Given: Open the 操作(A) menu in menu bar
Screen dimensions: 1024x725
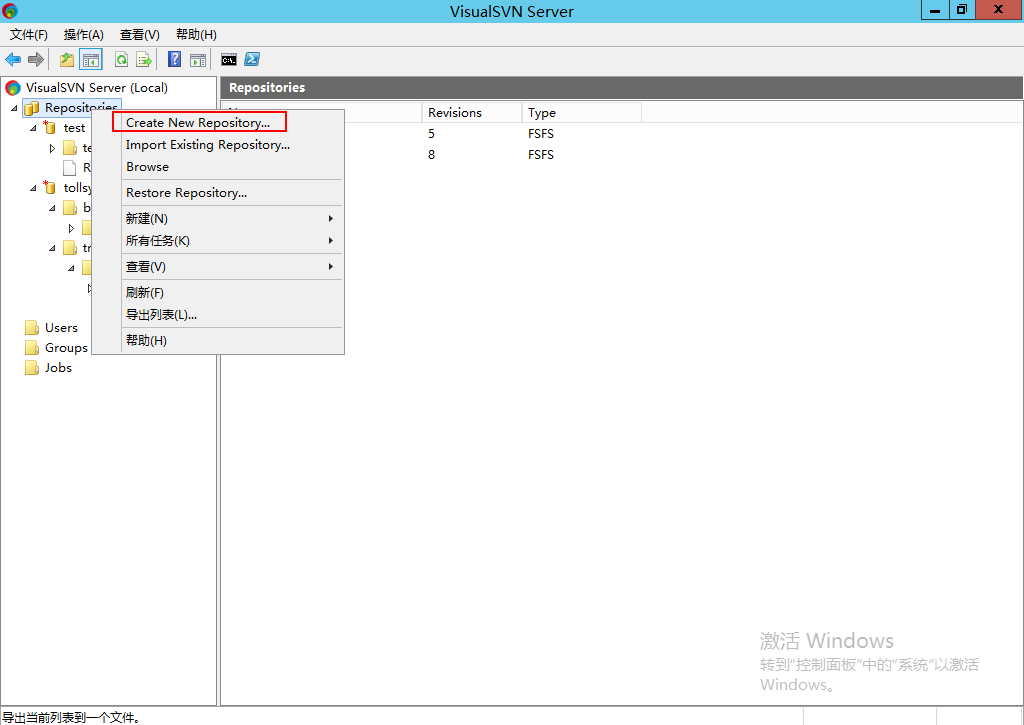Looking at the screenshot, I should 84,35.
